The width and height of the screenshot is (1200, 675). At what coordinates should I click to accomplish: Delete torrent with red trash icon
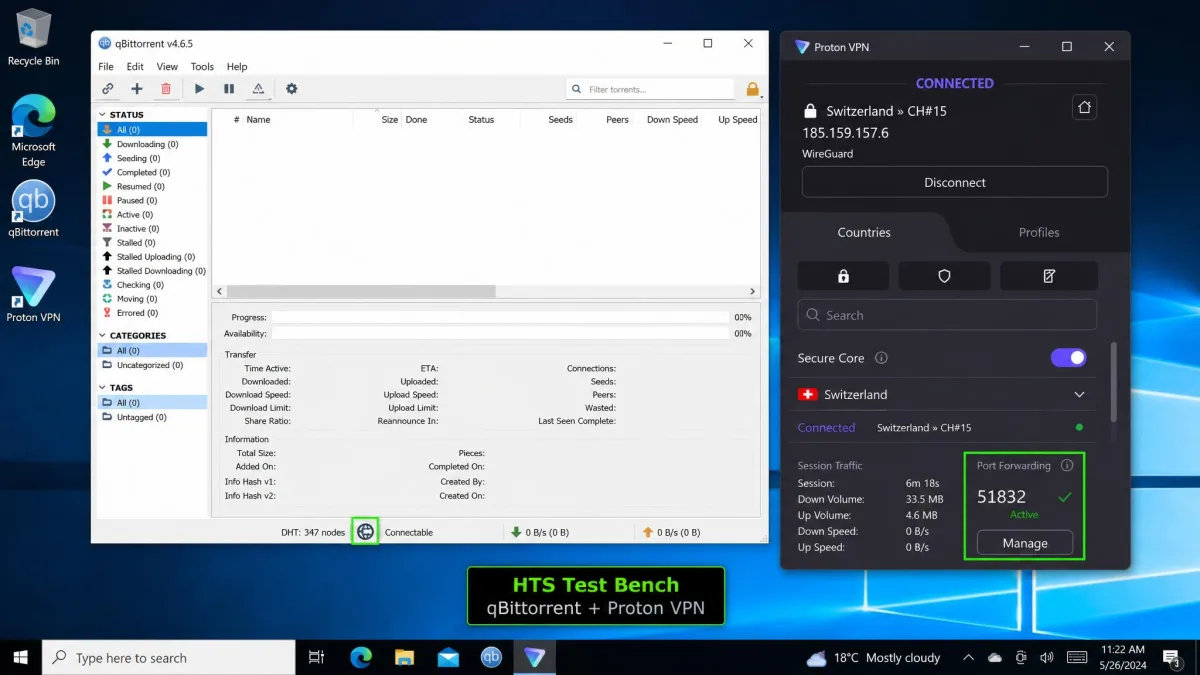[166, 89]
